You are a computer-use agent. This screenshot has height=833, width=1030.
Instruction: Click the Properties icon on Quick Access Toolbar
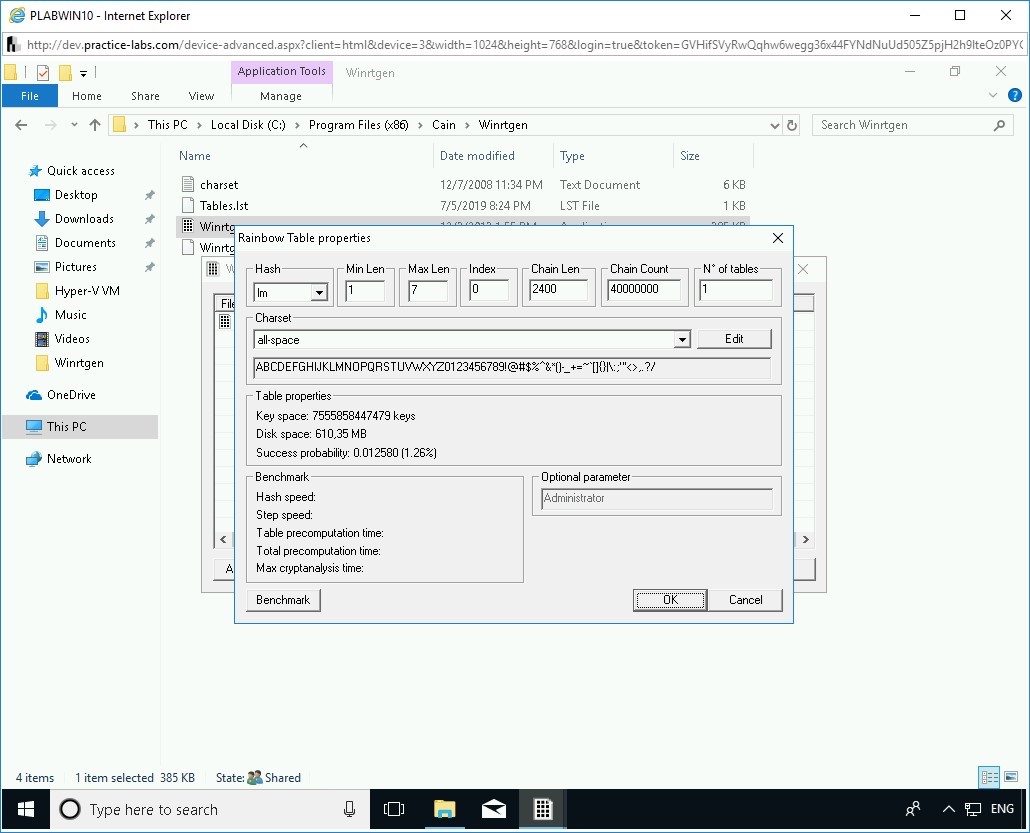[x=42, y=72]
